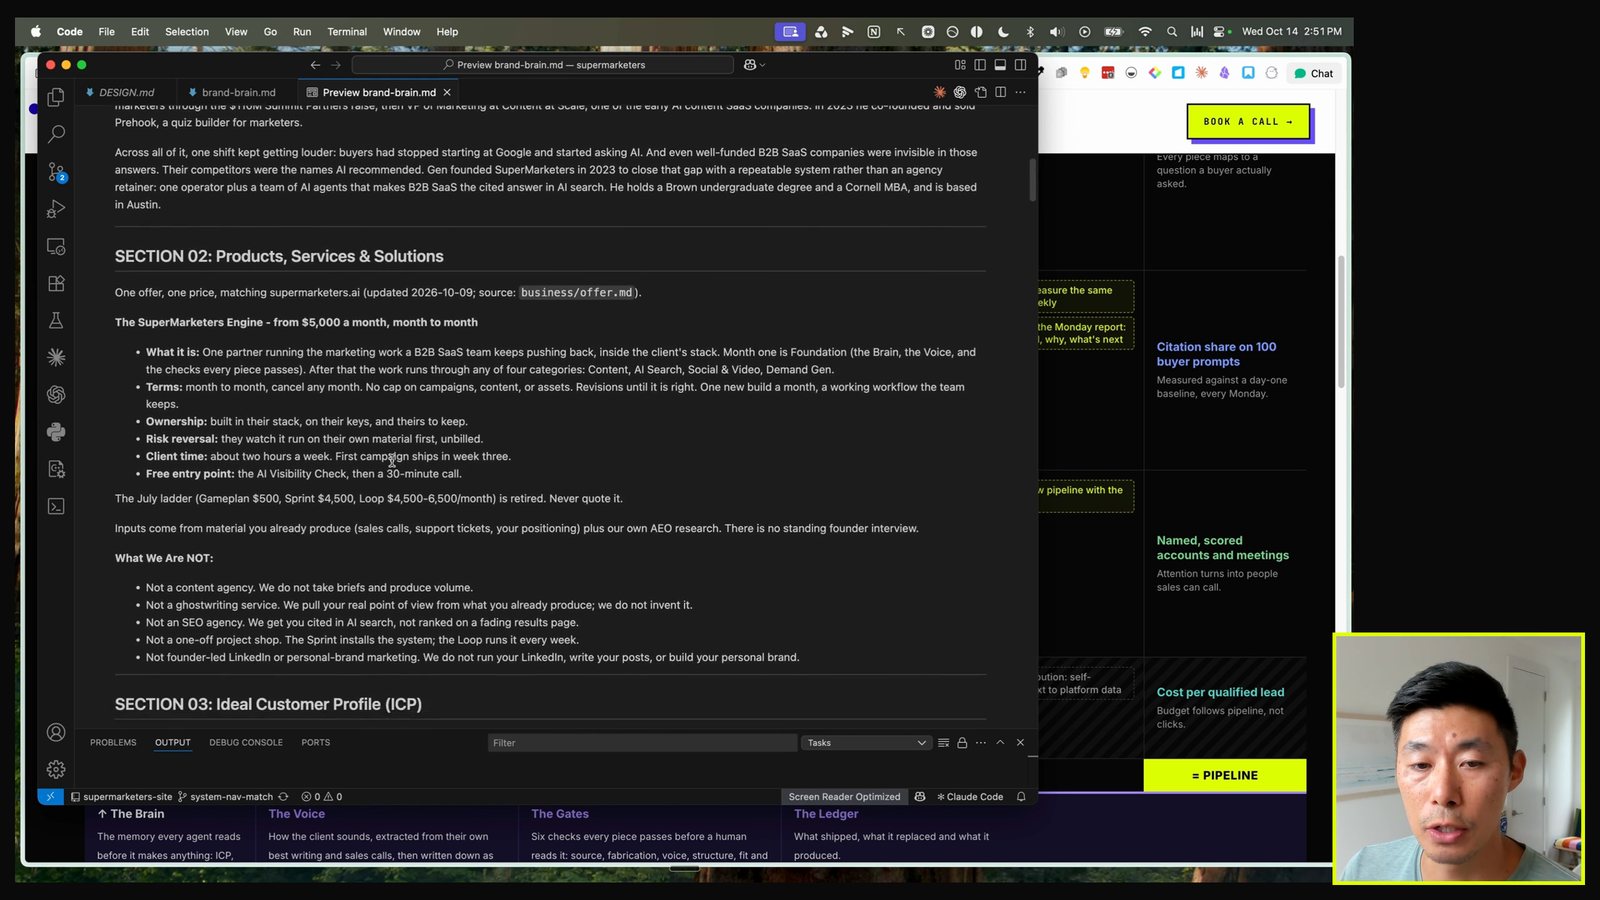Image resolution: width=1600 pixels, height=900 pixels.
Task: Open the Manage gear menu
Action: click(x=56, y=769)
